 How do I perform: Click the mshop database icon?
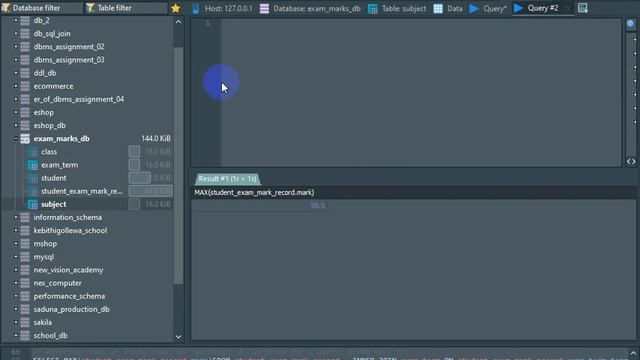pyautogui.click(x=25, y=244)
